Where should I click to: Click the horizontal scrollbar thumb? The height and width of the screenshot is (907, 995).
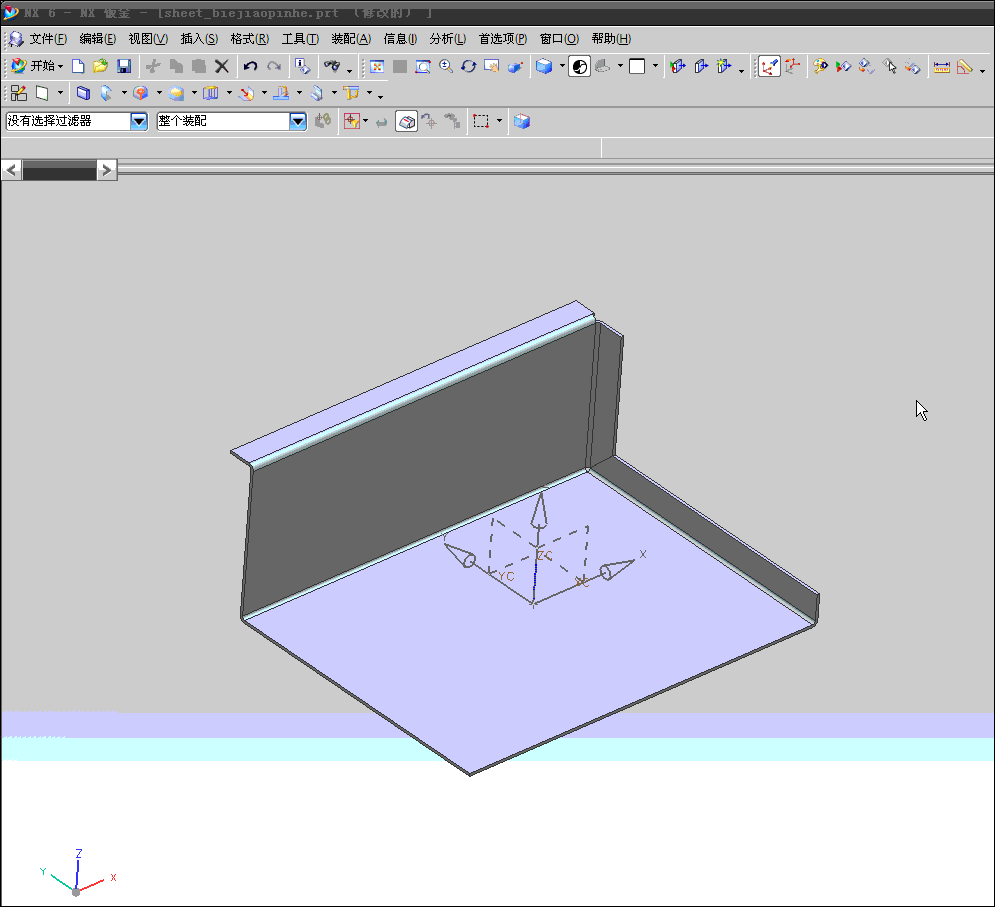pos(60,170)
